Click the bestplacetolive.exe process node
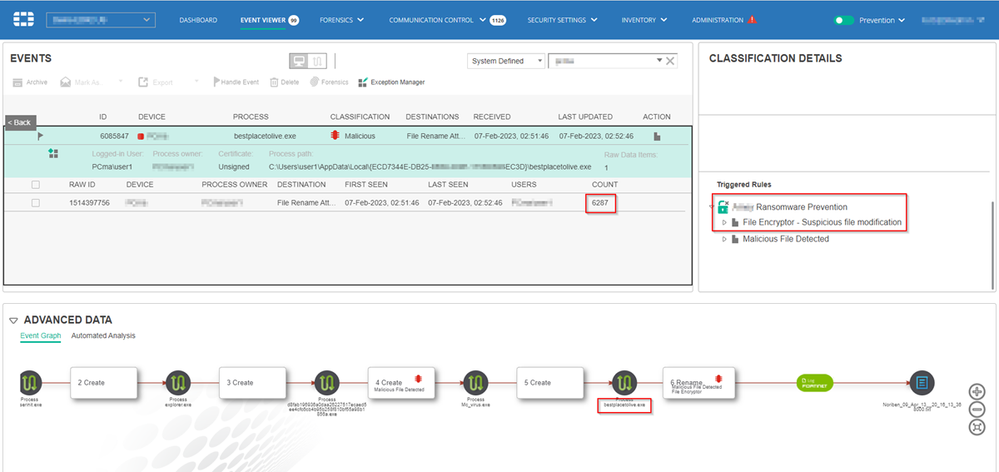This screenshot has width=999, height=472. click(x=624, y=383)
